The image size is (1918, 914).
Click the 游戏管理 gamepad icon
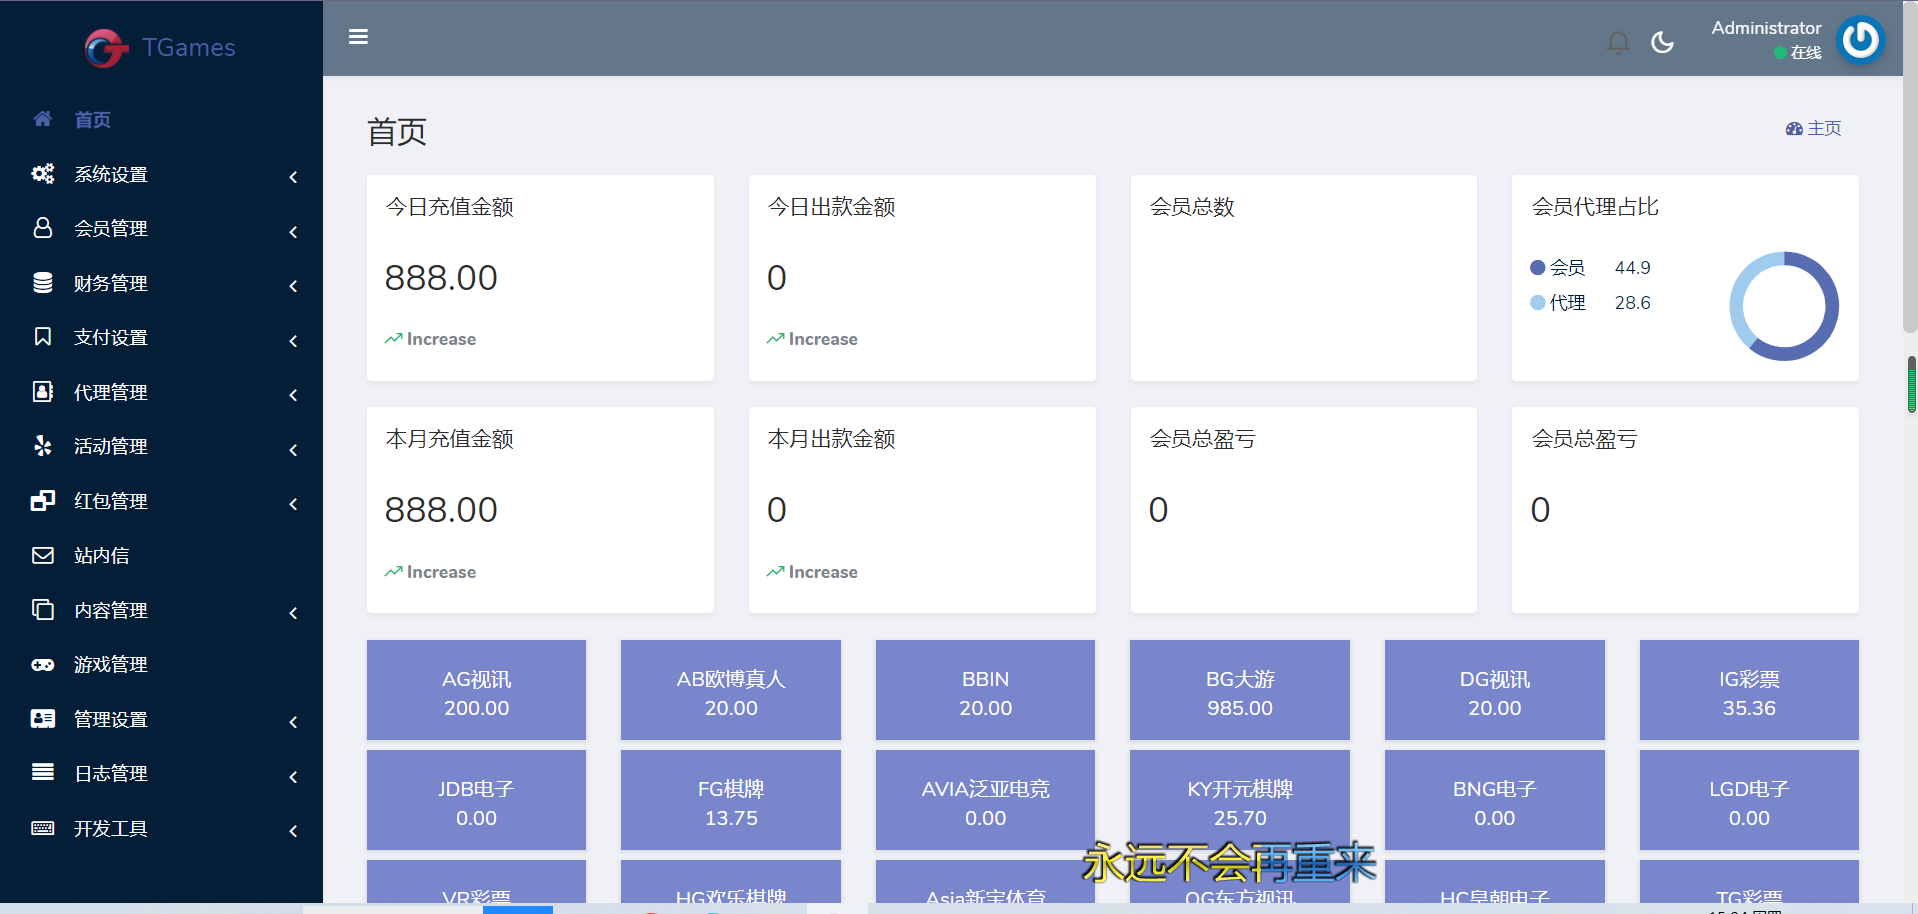tap(43, 664)
